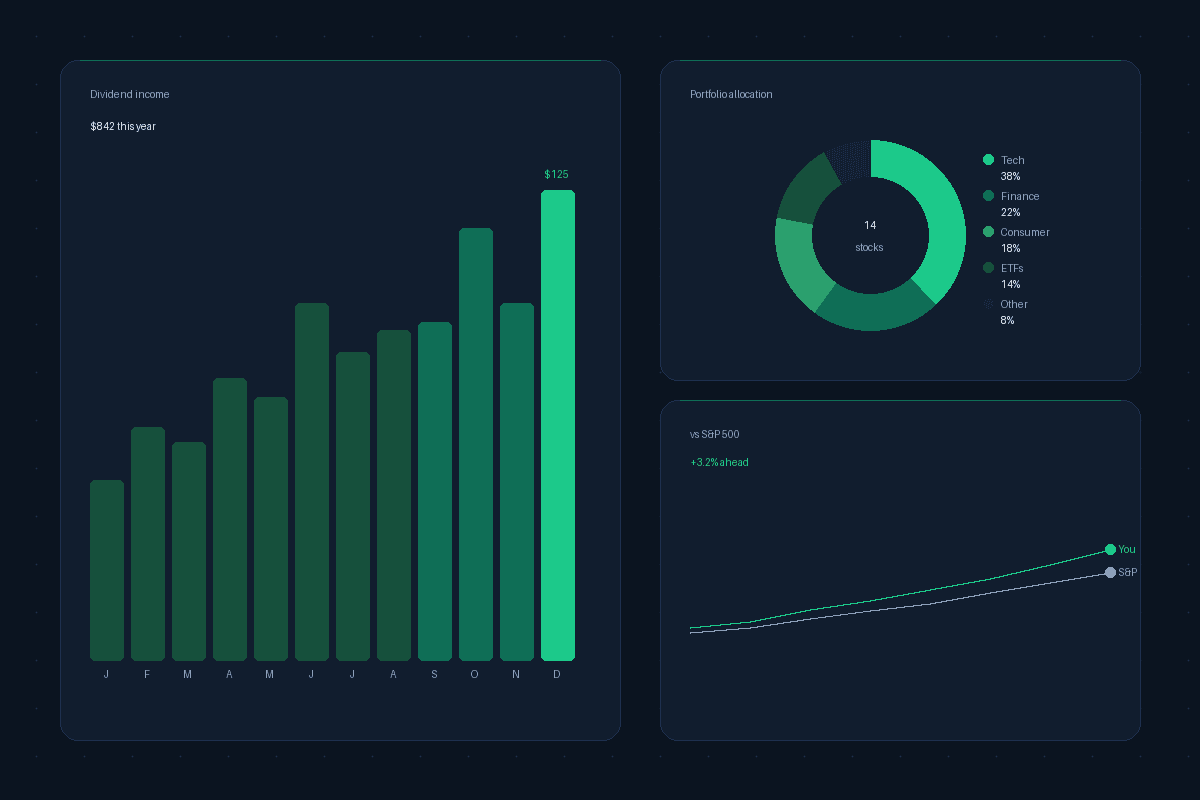Click the ETFs legend color dot
This screenshot has width=1200, height=800.
click(988, 268)
